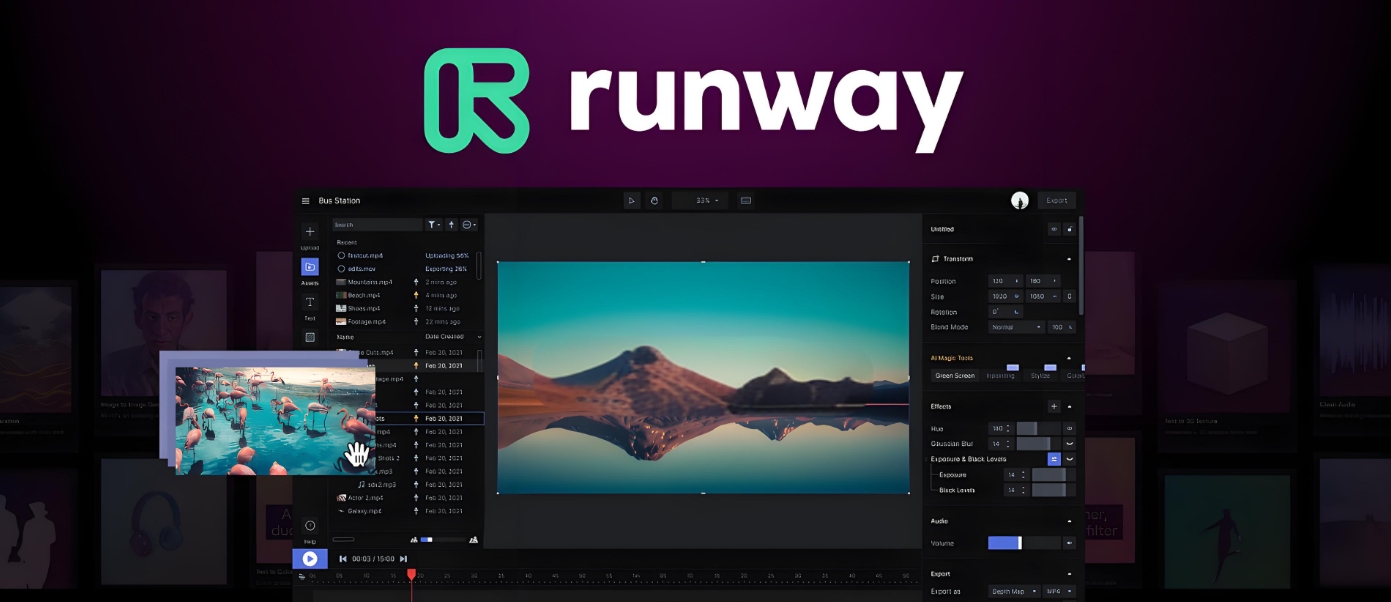Open the MP4 format dropdown
This screenshot has width=1391, height=602.
(1059, 592)
